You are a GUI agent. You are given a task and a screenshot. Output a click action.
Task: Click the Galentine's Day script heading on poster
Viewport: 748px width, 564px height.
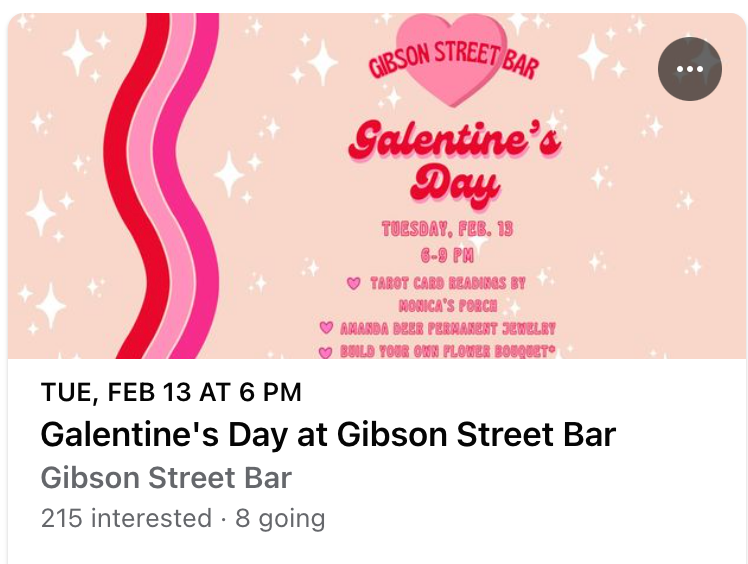tap(454, 163)
